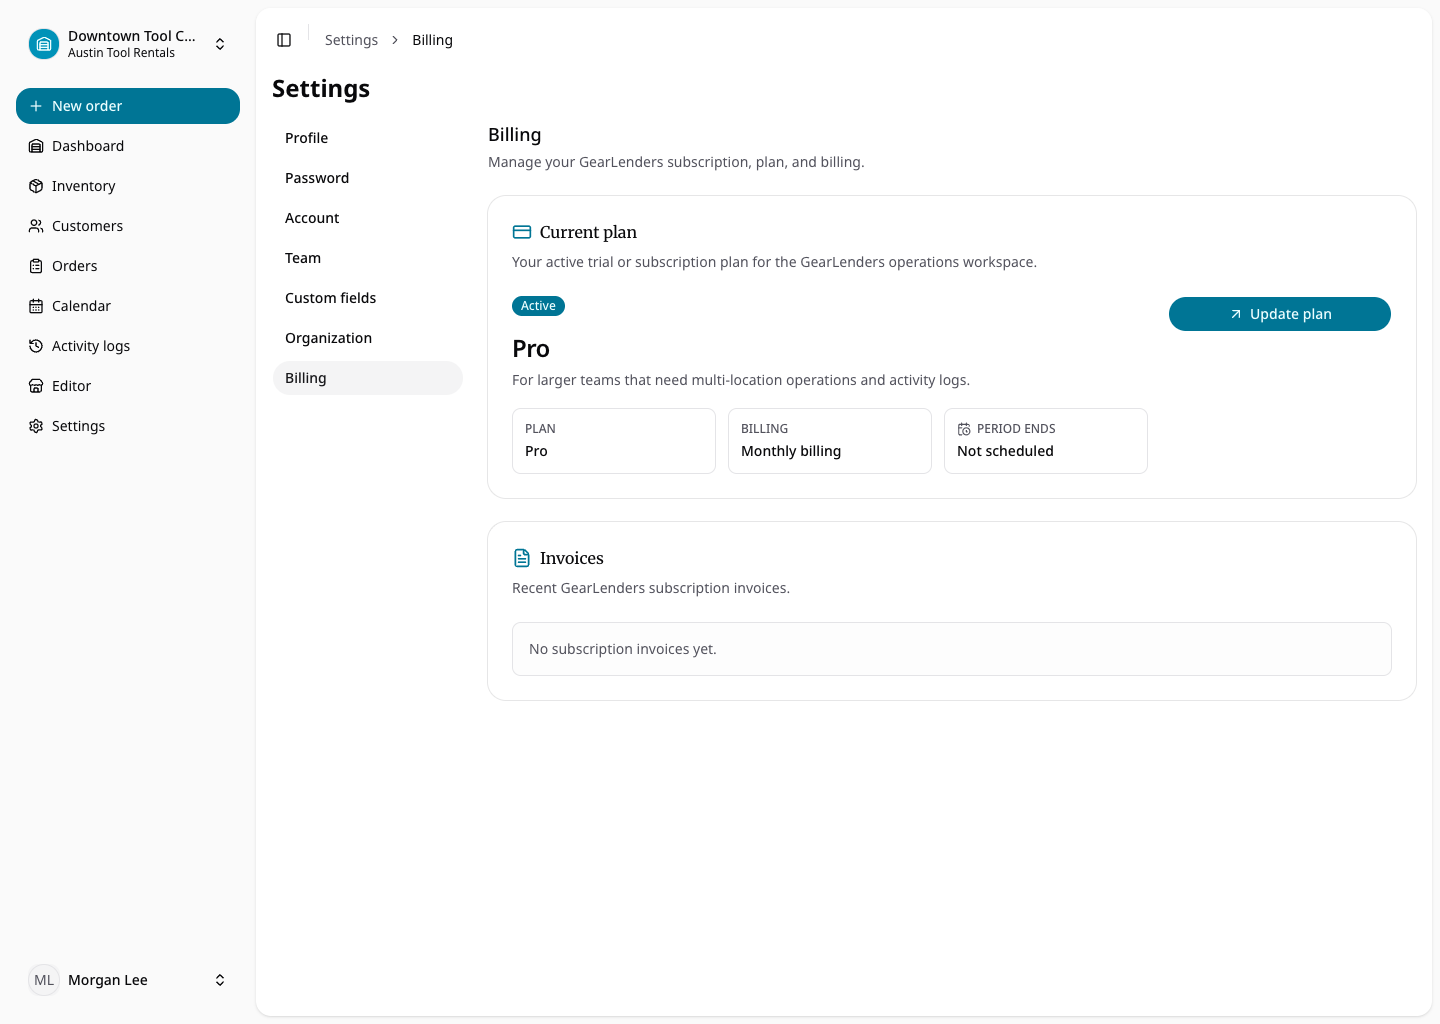
Task: Navigate to Dashboard
Action: pyautogui.click(x=128, y=146)
